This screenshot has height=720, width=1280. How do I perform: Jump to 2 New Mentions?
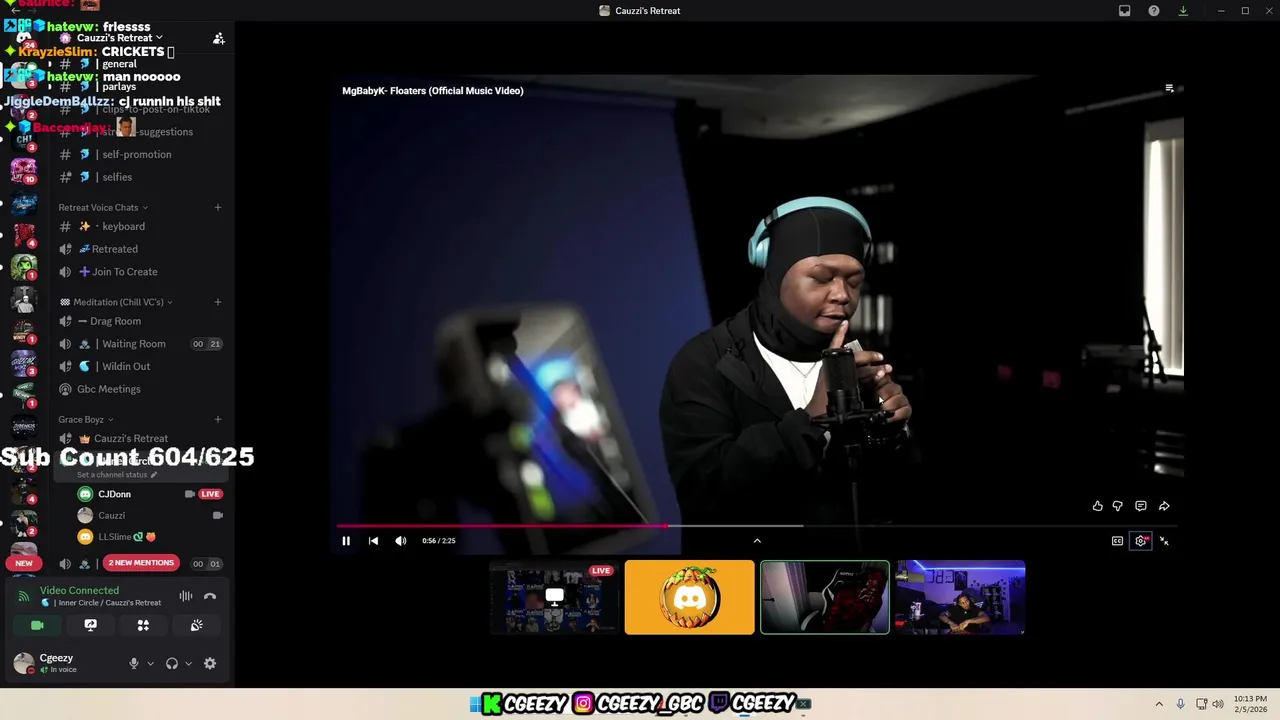[x=141, y=563]
